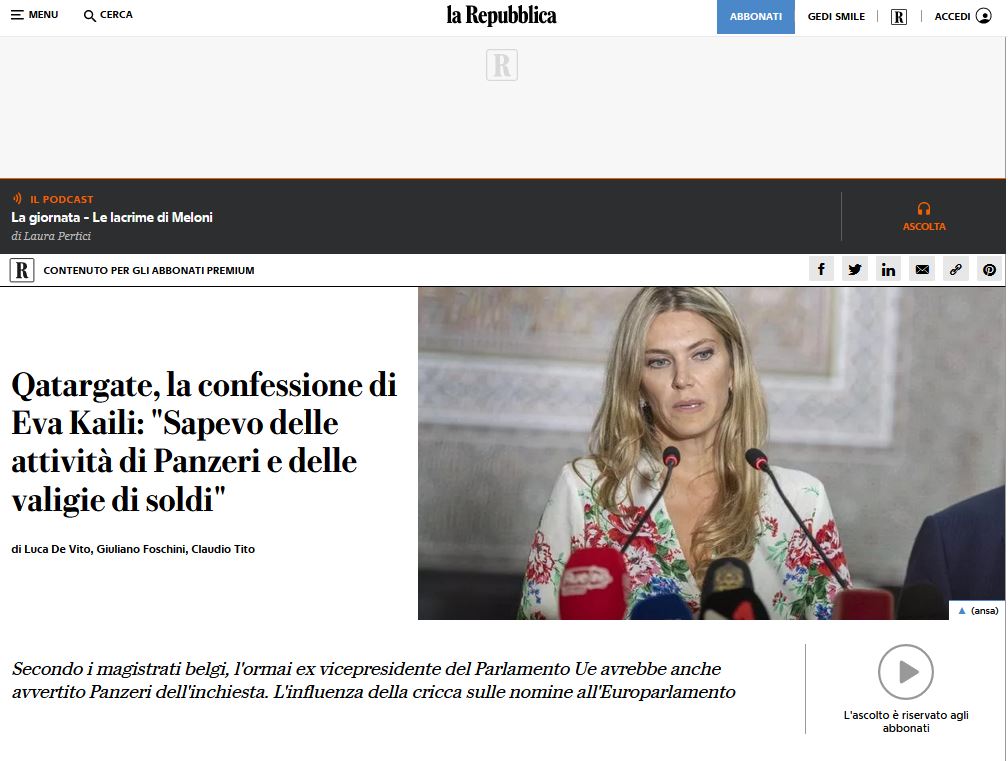Play the article audio listen button
Image resolution: width=1008 pixels, height=761 pixels.
(905, 672)
